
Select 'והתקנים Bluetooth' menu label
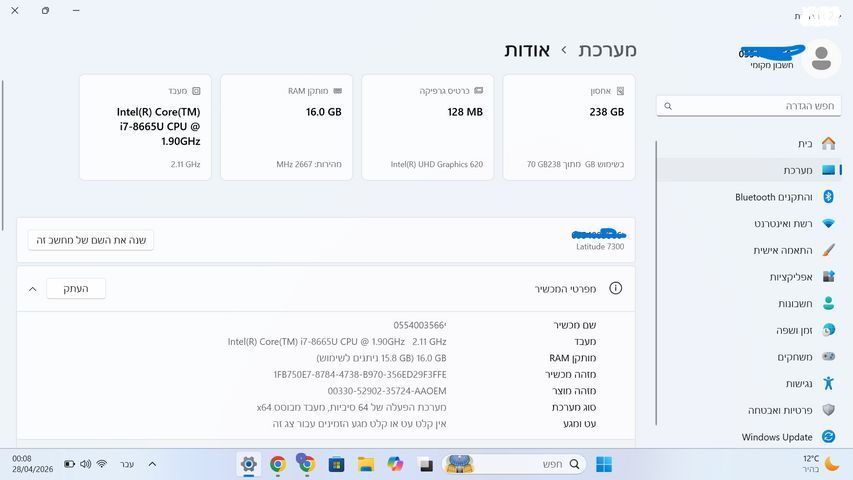[773, 197]
